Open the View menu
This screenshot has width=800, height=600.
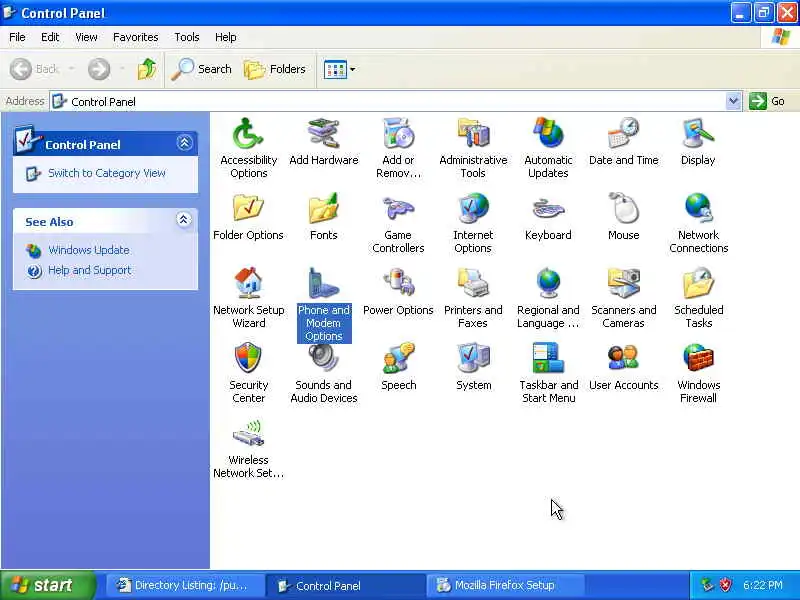coord(86,37)
